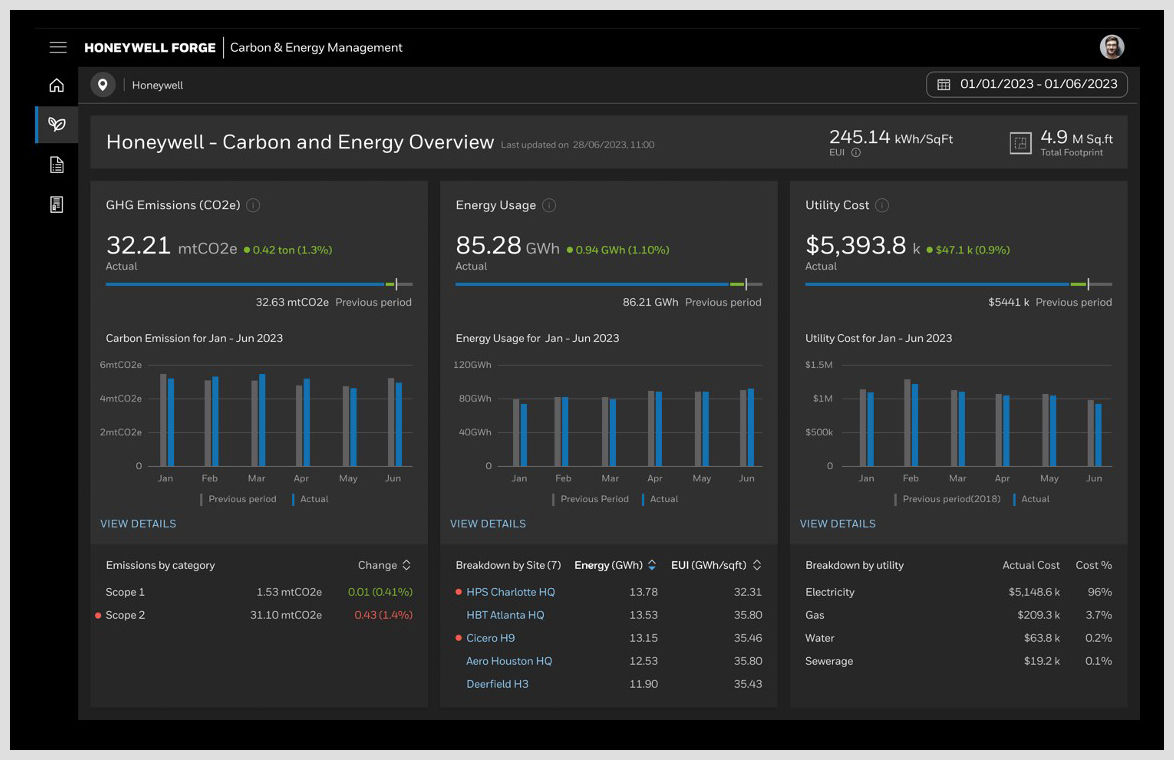Click the location pin icon beside Honeywell
The height and width of the screenshot is (760, 1174).
pyautogui.click(x=103, y=85)
